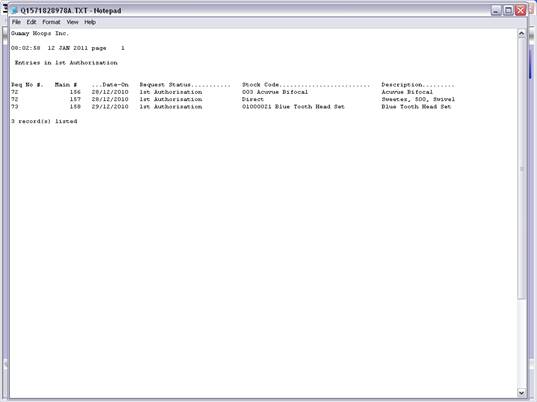The width and height of the screenshot is (537, 402).
Task: Minimize the Notepad window
Action: pyautogui.click(x=496, y=11)
